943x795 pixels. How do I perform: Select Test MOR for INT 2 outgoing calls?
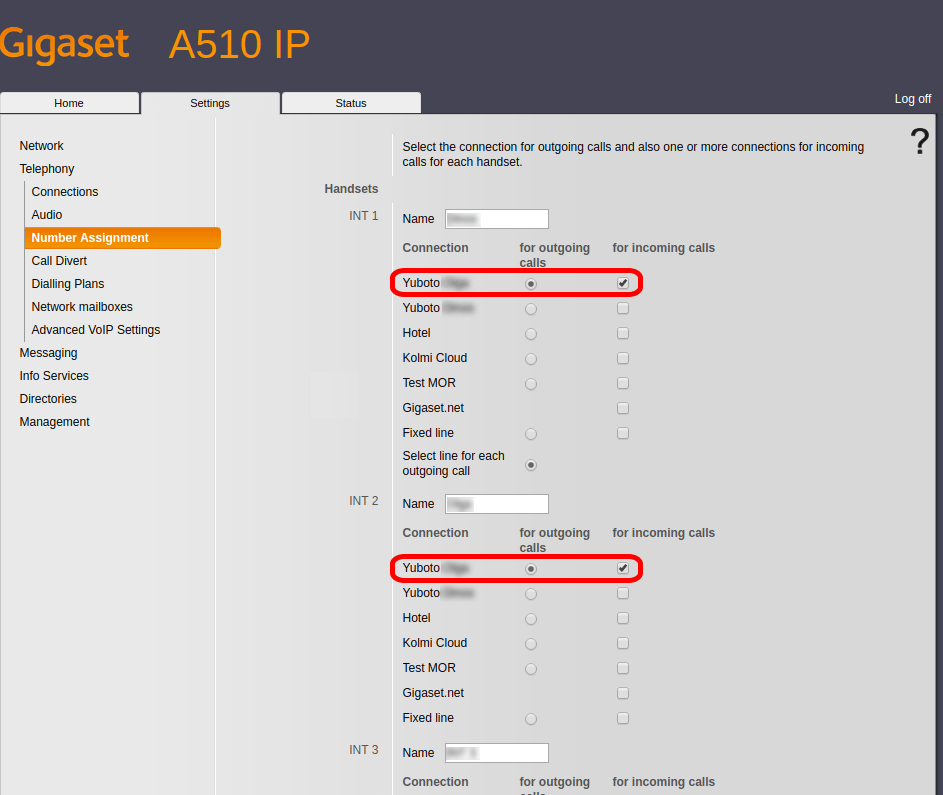point(530,669)
